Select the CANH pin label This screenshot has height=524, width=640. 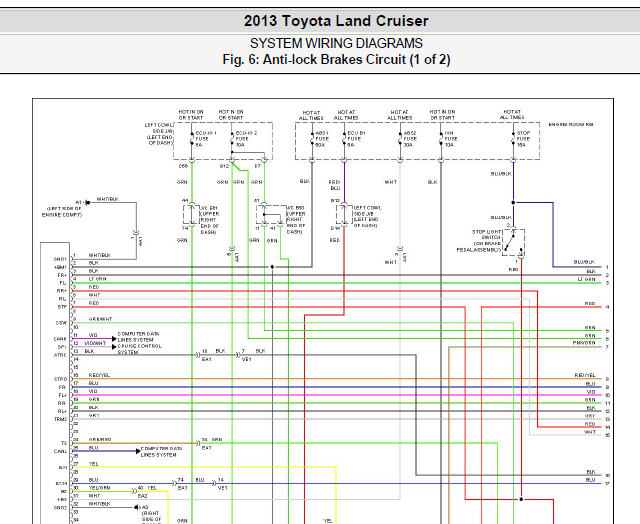[x=60, y=339]
